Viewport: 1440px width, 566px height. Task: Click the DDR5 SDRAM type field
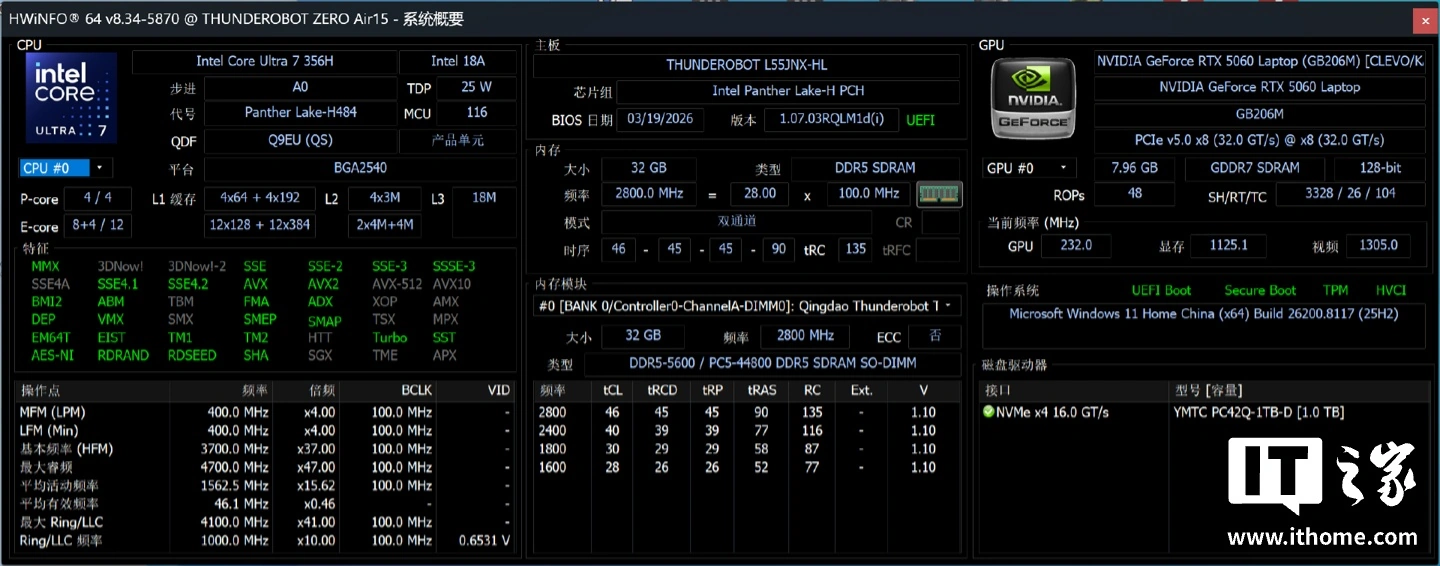(x=875, y=168)
